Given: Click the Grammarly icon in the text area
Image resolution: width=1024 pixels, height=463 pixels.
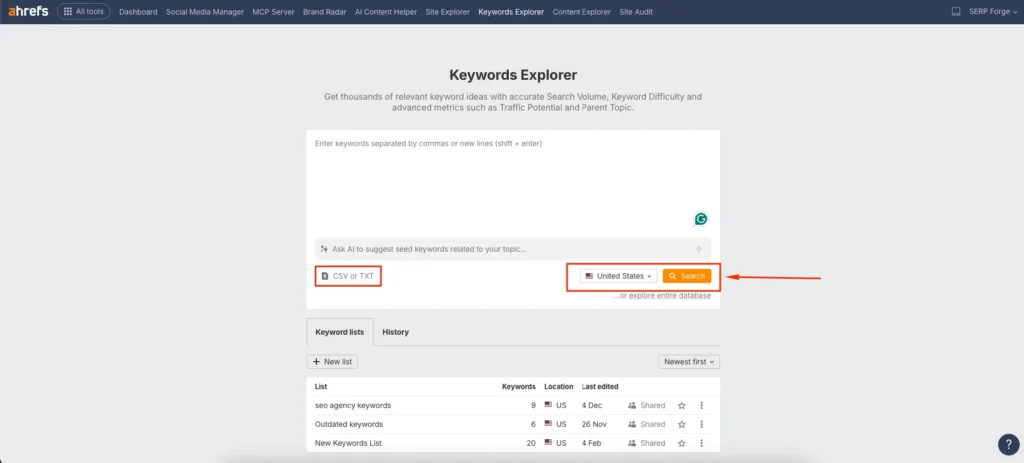Looking at the screenshot, I should [701, 219].
